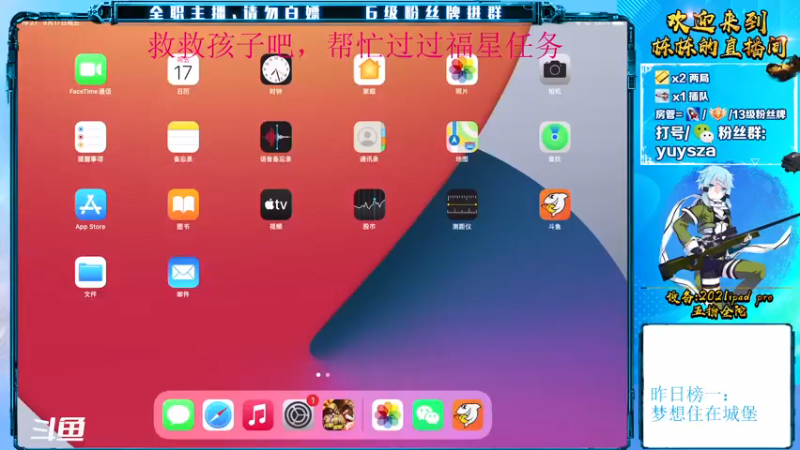This screenshot has width=800, height=450.
Task: Open Photos app in top row
Action: [x=462, y=69]
